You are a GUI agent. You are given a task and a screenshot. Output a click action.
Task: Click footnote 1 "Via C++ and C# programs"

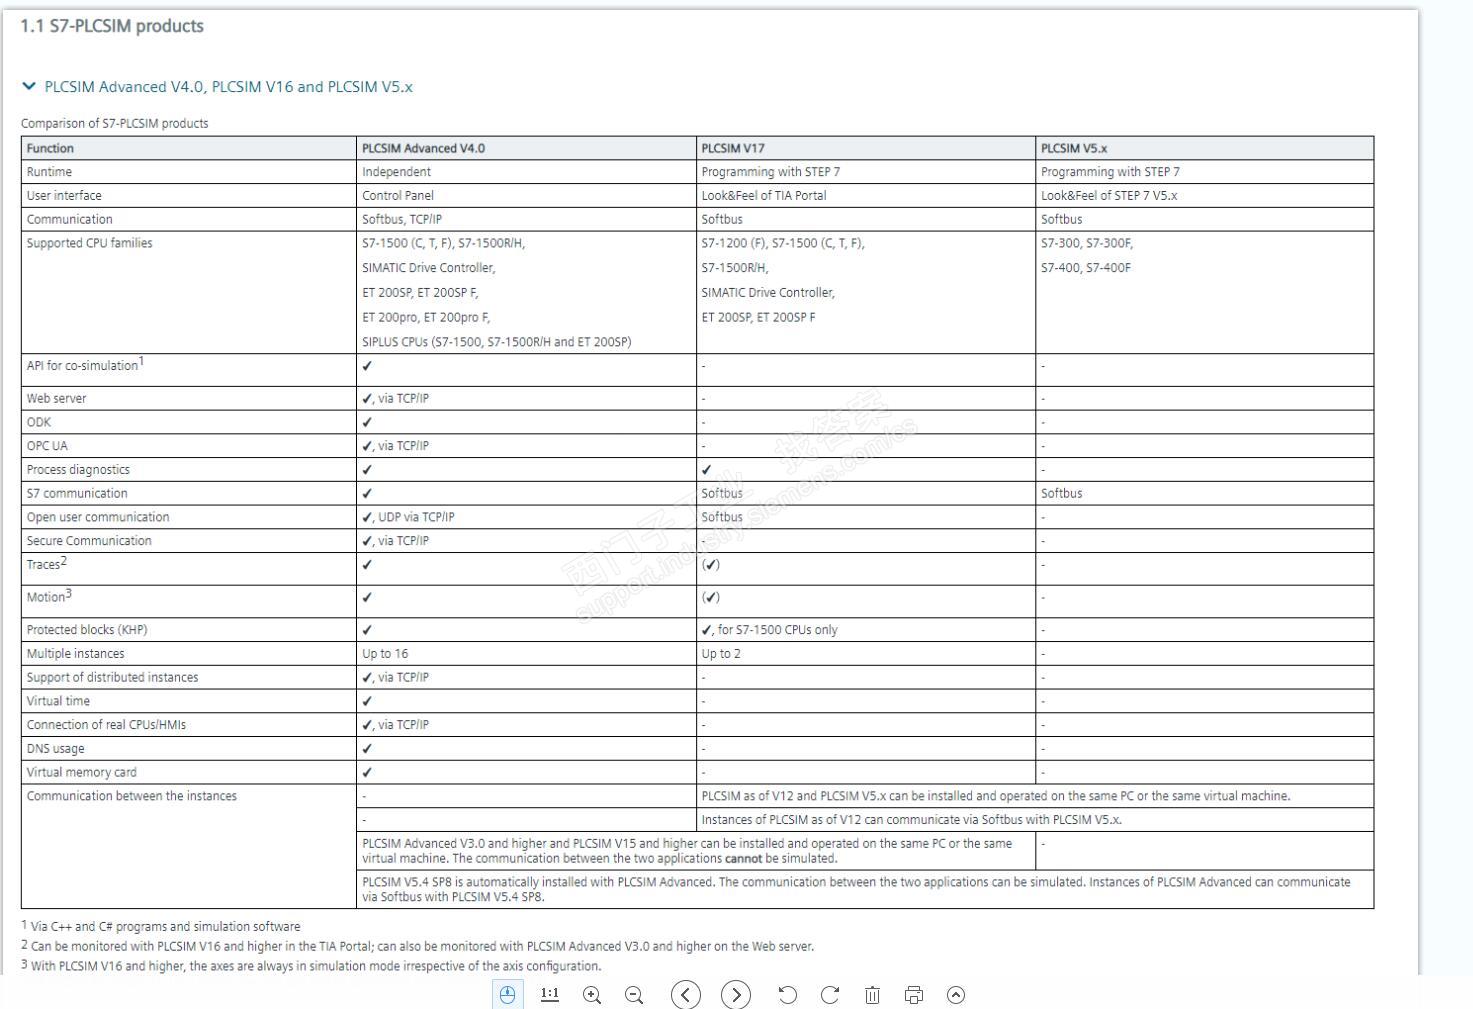click(161, 926)
